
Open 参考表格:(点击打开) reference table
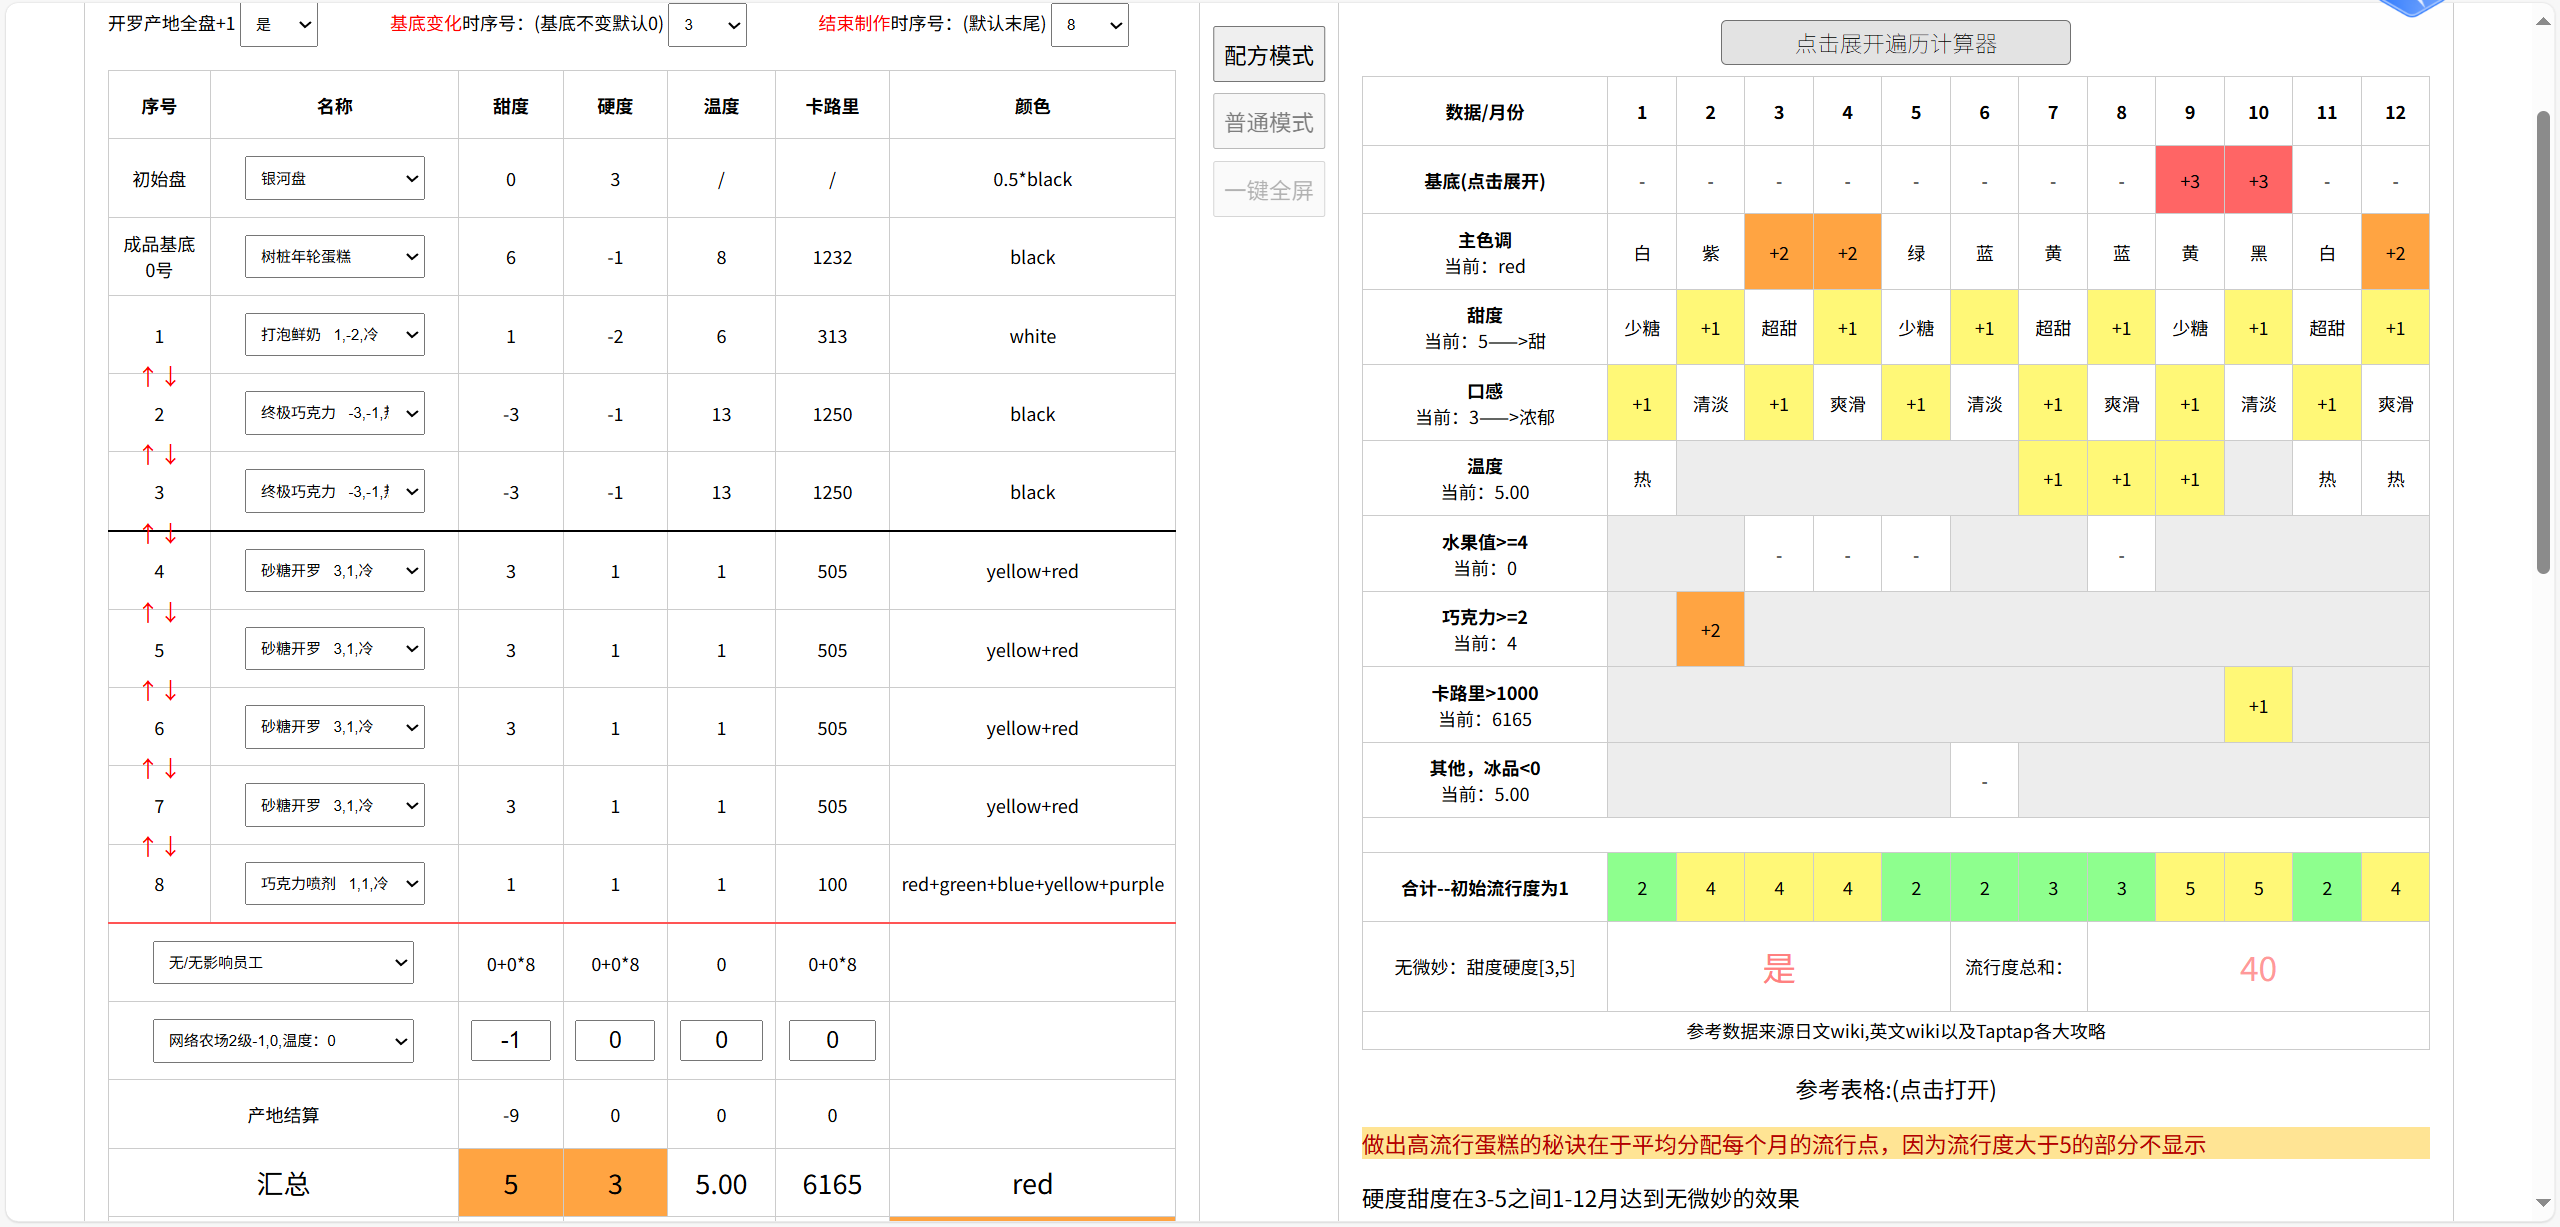1895,1090
